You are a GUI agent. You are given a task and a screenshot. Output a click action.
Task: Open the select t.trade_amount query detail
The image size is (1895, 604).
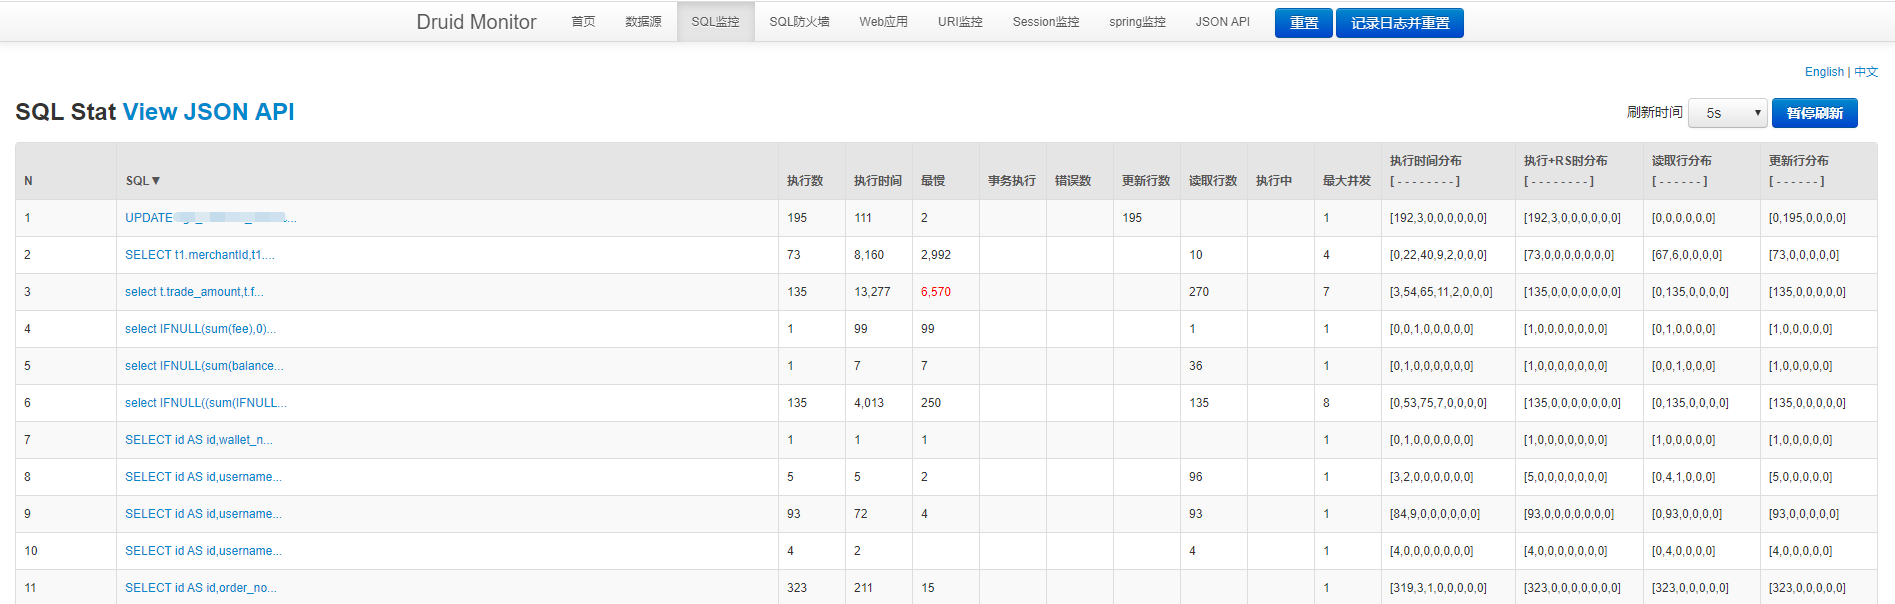[194, 292]
